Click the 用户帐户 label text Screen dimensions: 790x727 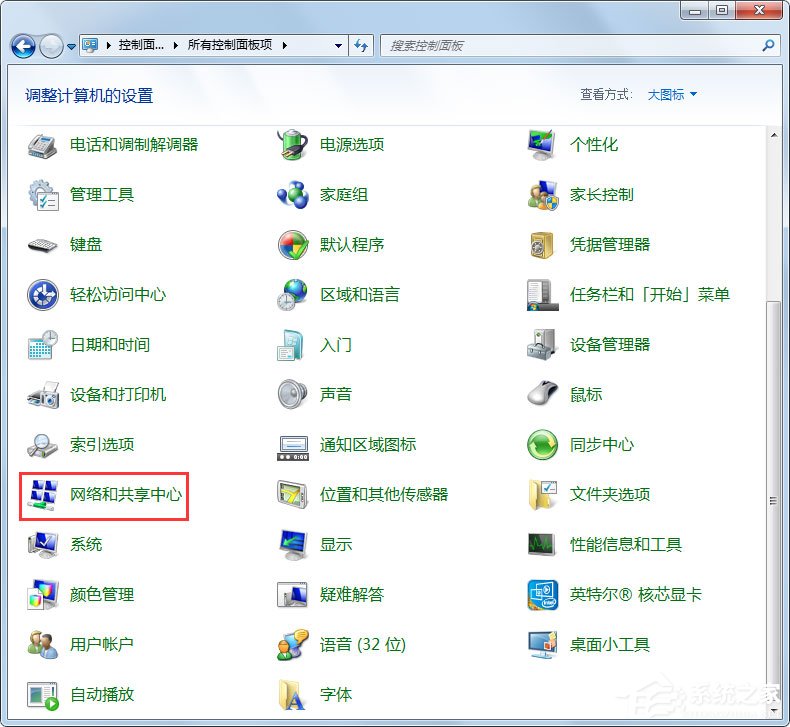(x=101, y=644)
